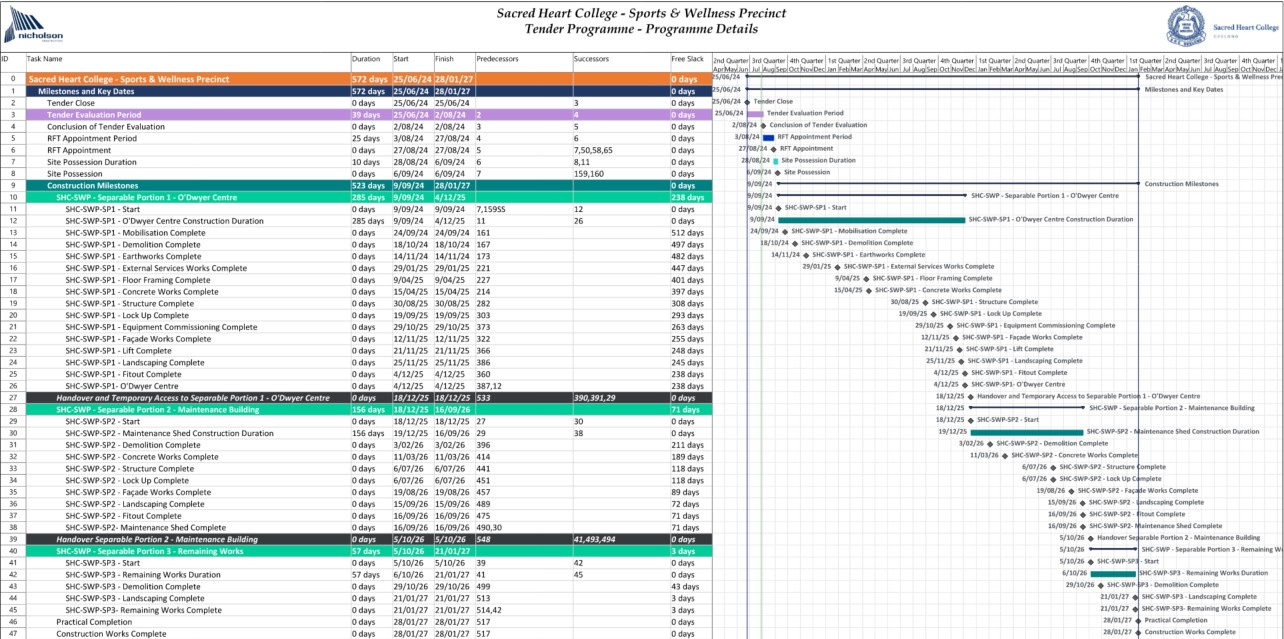
Task: Click '43 days' free slack of SP3 Demolition
Action: coord(685,586)
